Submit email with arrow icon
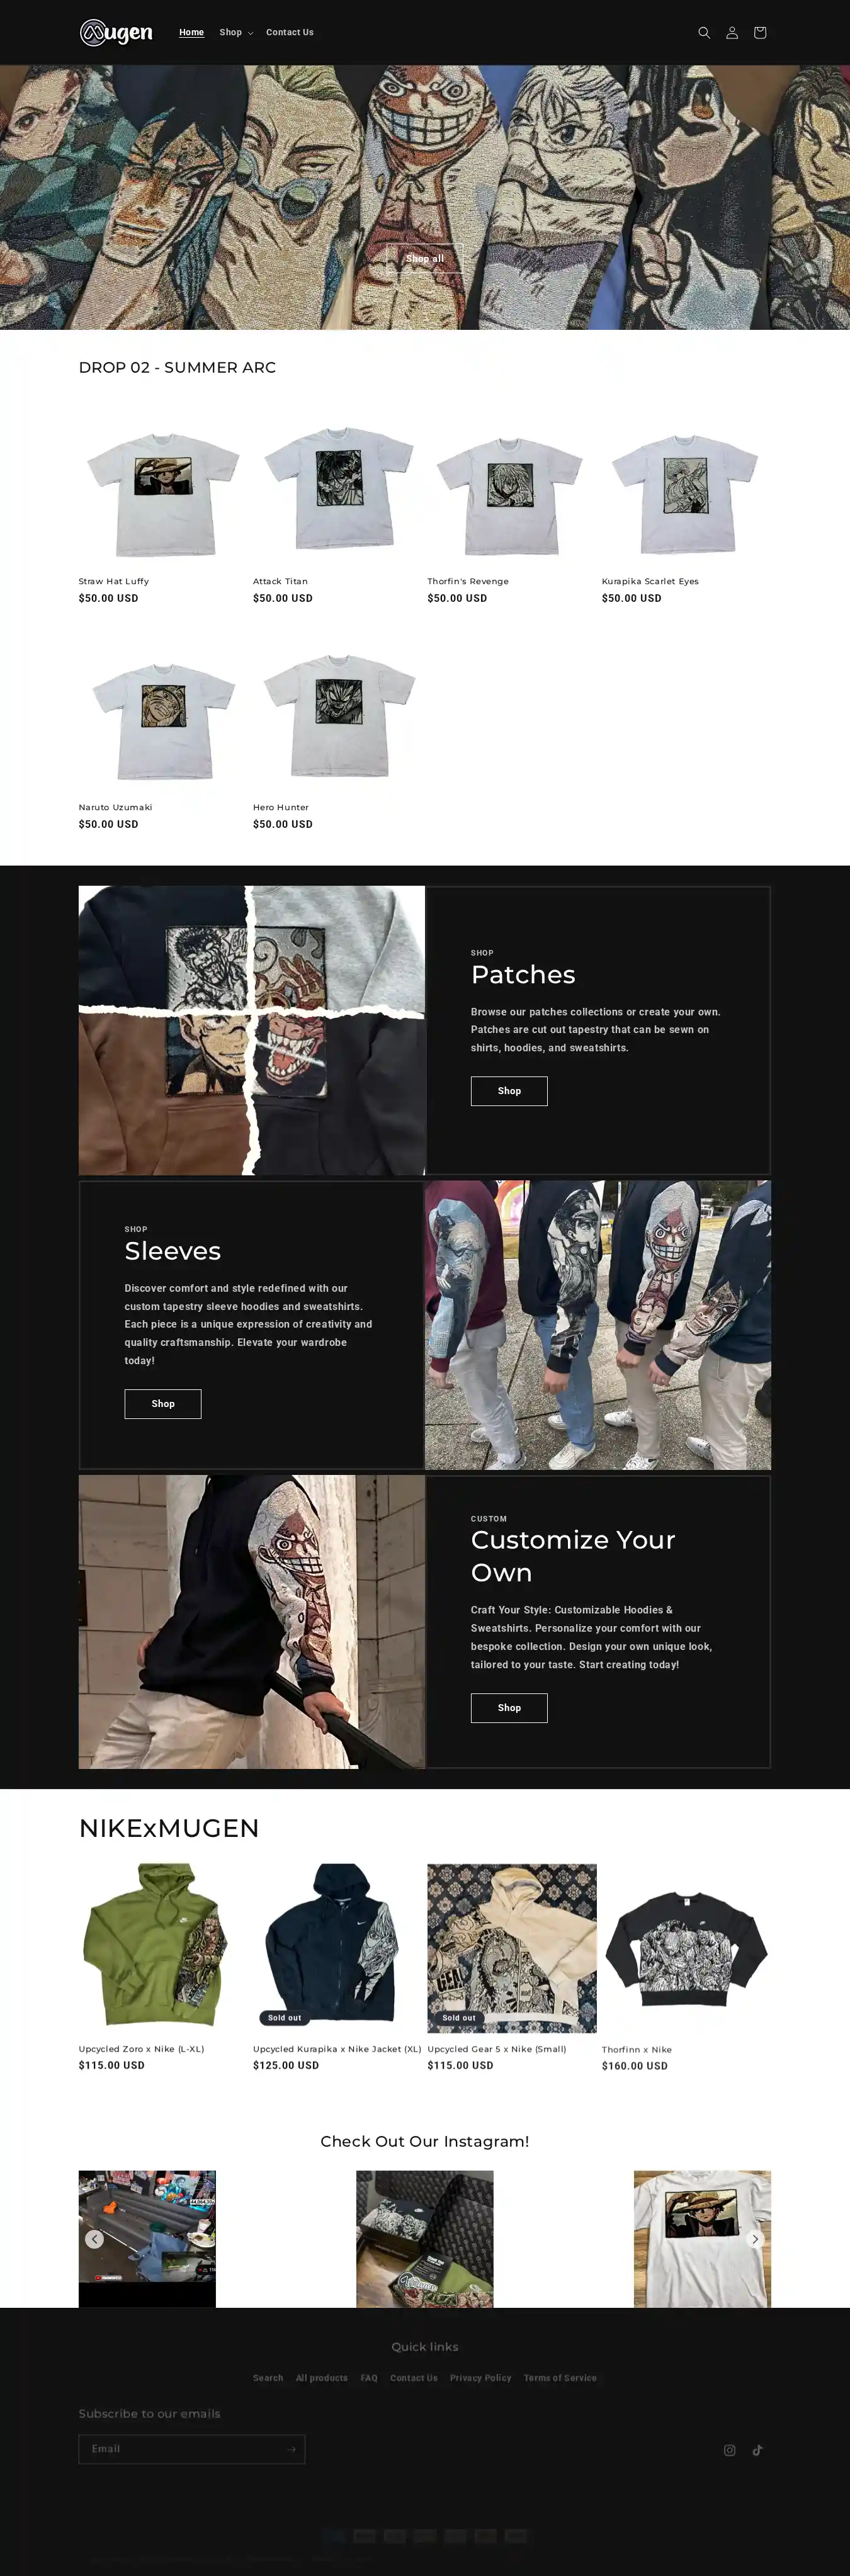The height and width of the screenshot is (2576, 850). (x=291, y=2449)
